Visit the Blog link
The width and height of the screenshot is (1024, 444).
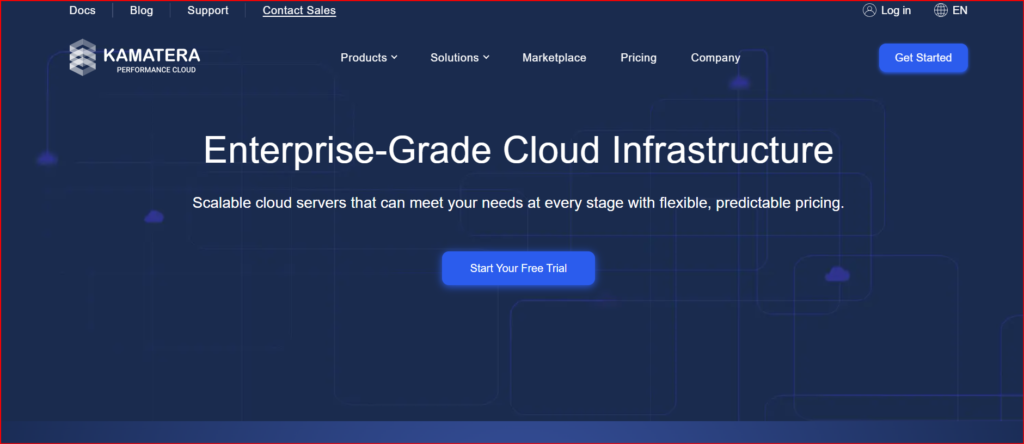tap(141, 10)
